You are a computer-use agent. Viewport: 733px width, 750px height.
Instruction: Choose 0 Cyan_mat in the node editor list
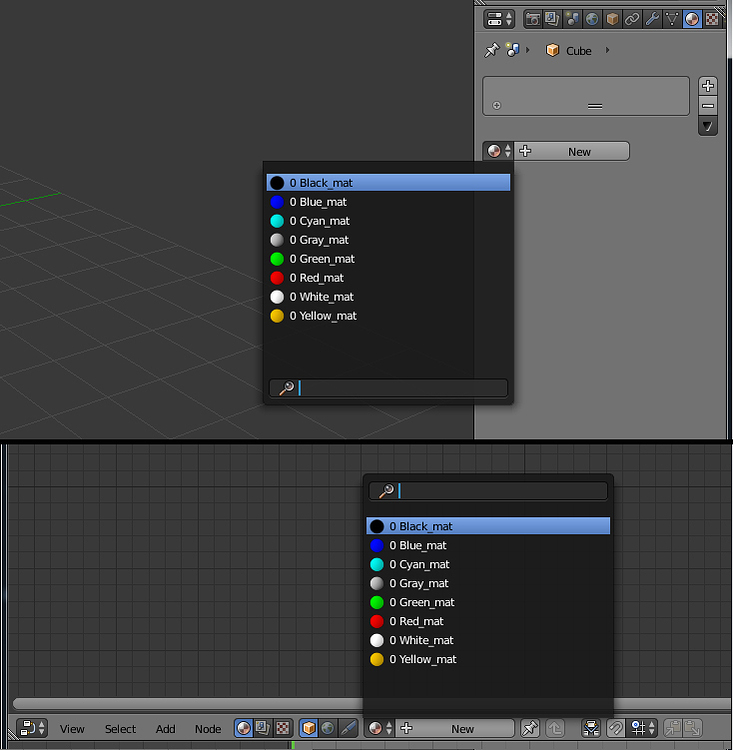[x=488, y=564]
